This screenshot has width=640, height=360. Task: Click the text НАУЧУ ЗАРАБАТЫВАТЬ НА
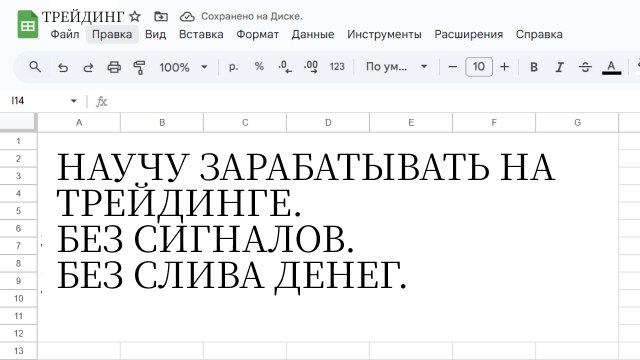pyautogui.click(x=306, y=167)
